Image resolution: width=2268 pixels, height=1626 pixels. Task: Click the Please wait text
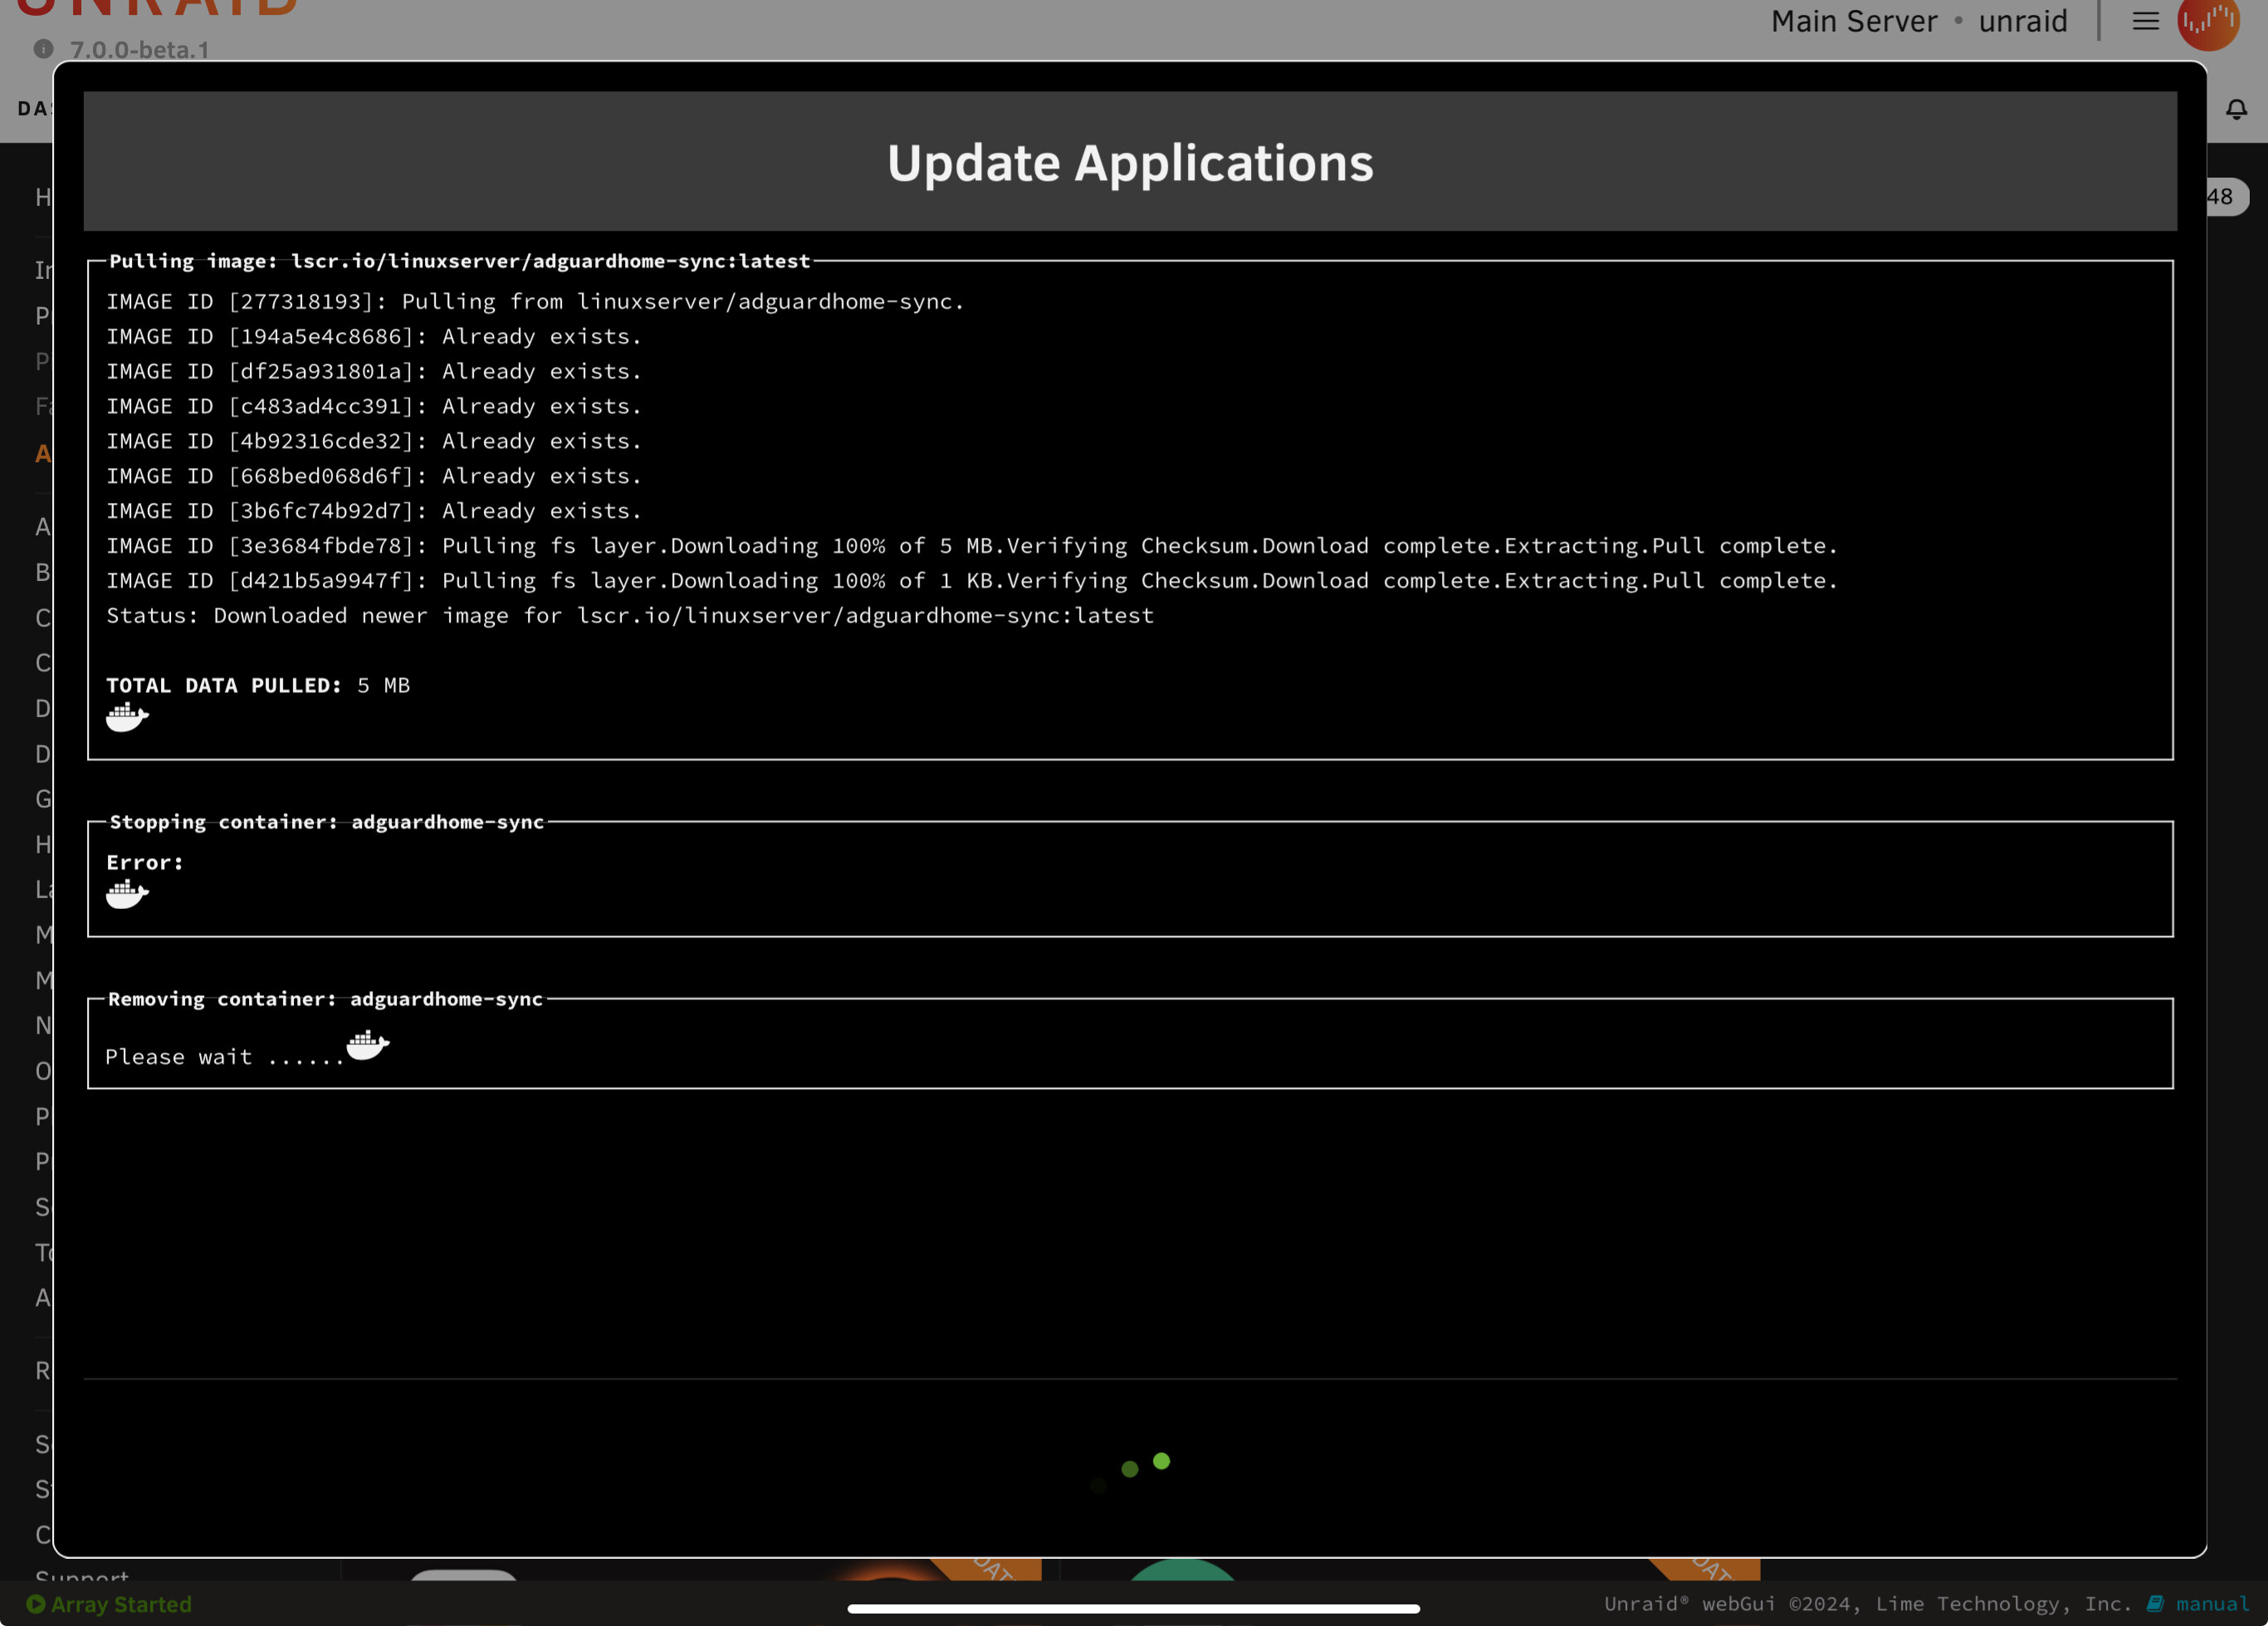pyautogui.click(x=225, y=1057)
